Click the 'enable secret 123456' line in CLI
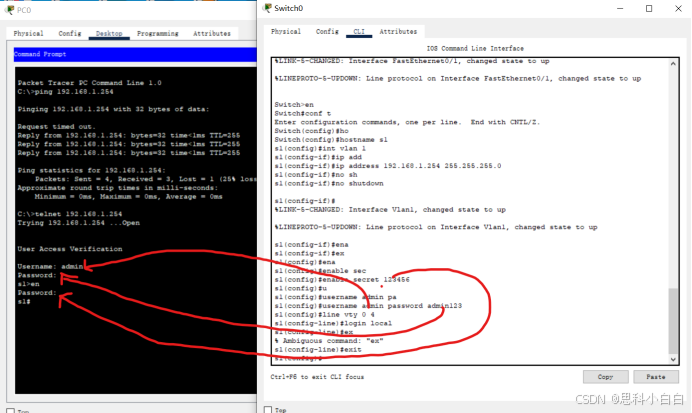692x413 pixels. point(342,280)
